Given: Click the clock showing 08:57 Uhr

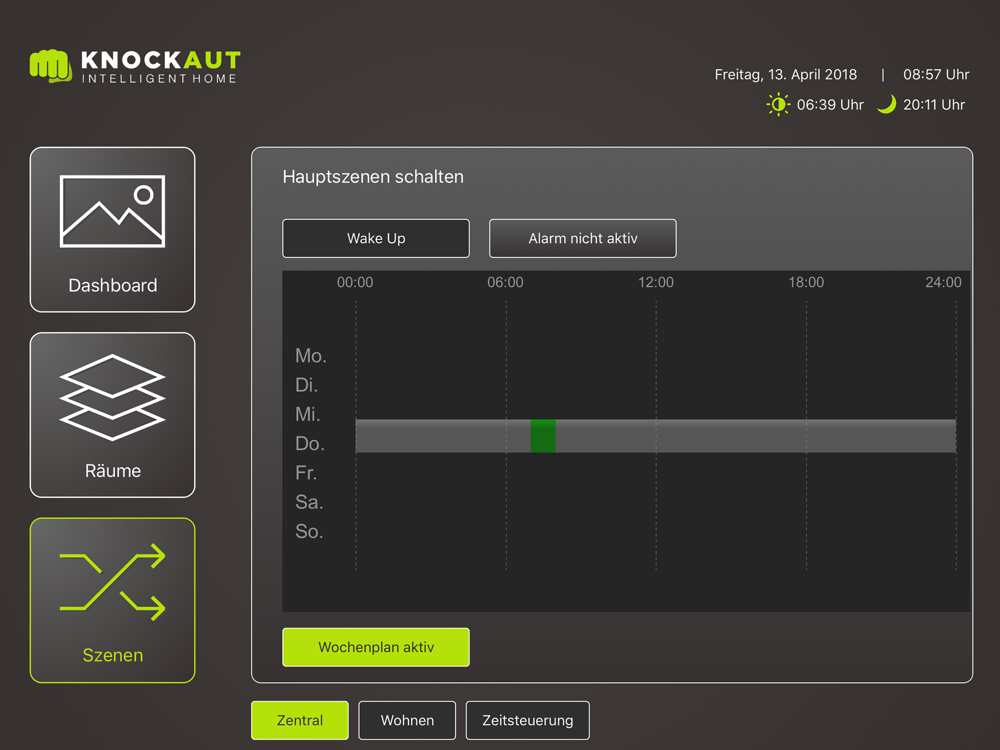Looking at the screenshot, I should click(936, 75).
